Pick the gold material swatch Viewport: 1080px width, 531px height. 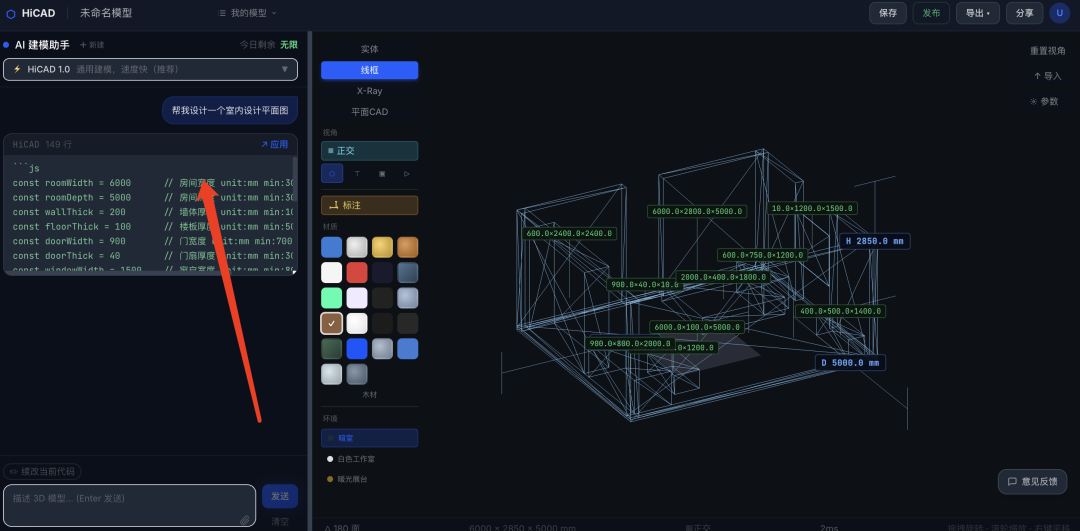[x=382, y=247]
